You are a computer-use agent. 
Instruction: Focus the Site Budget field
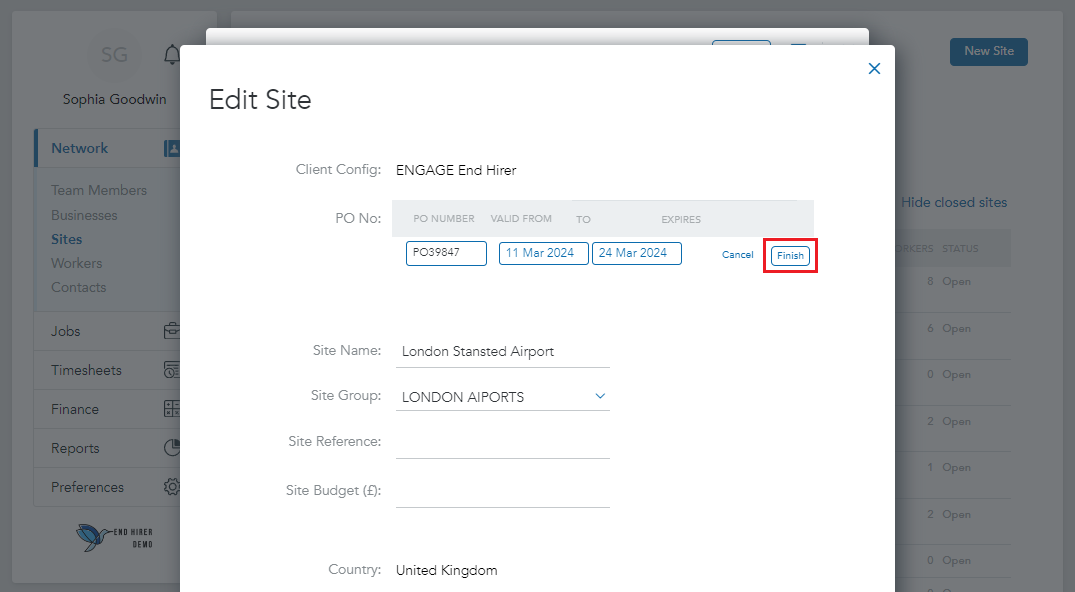click(x=503, y=491)
